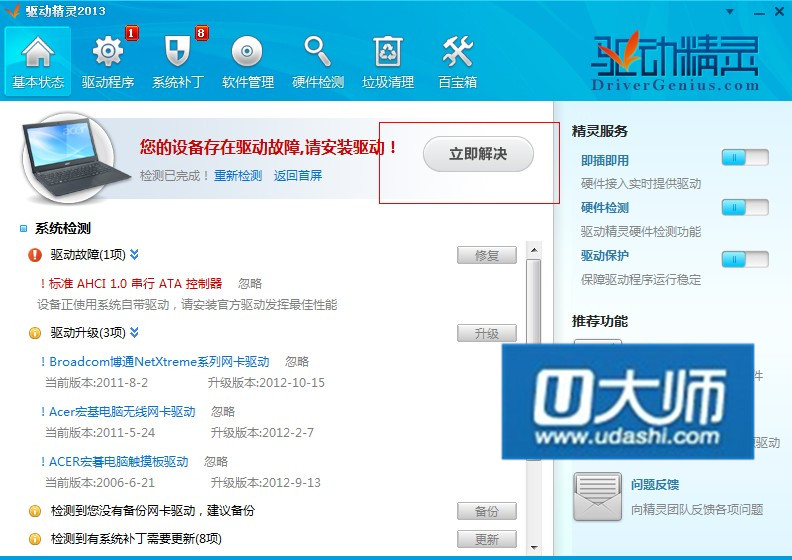Open the 软件管理 disc icon

pyautogui.click(x=247, y=50)
